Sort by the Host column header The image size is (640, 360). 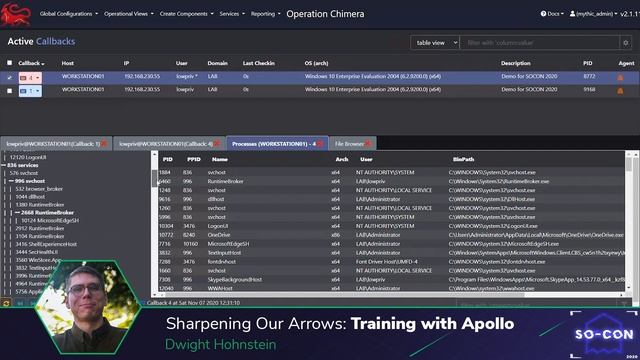[x=68, y=63]
